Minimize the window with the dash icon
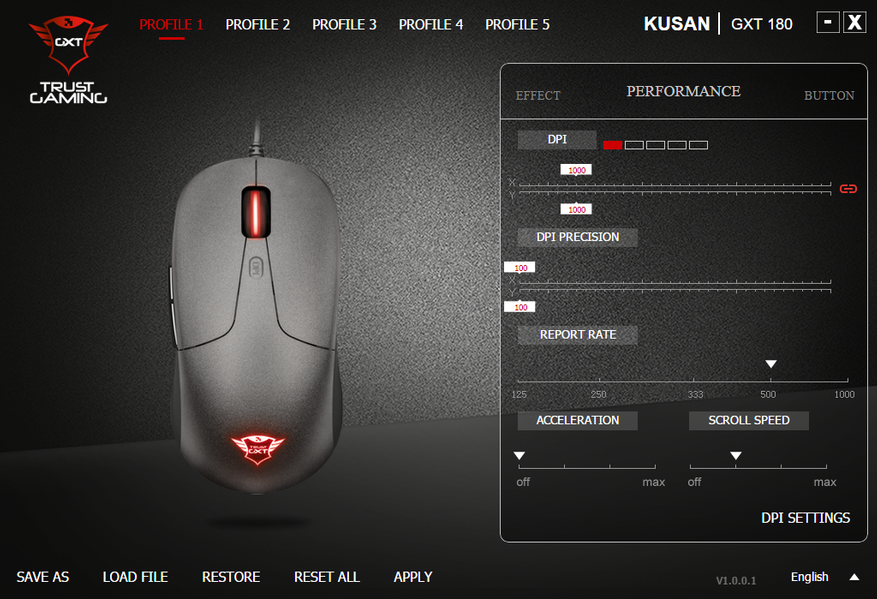Screen dimensions: 877x599 [828, 23]
